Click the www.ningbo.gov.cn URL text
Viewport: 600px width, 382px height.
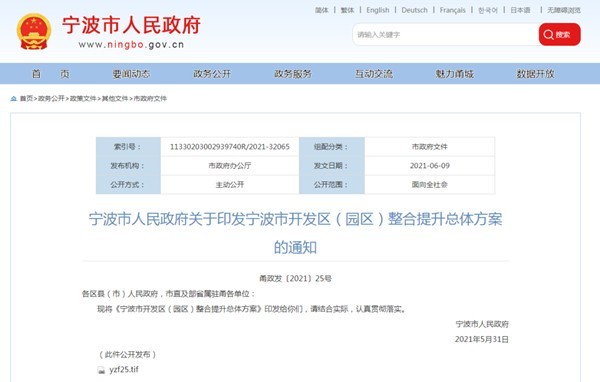(x=131, y=45)
